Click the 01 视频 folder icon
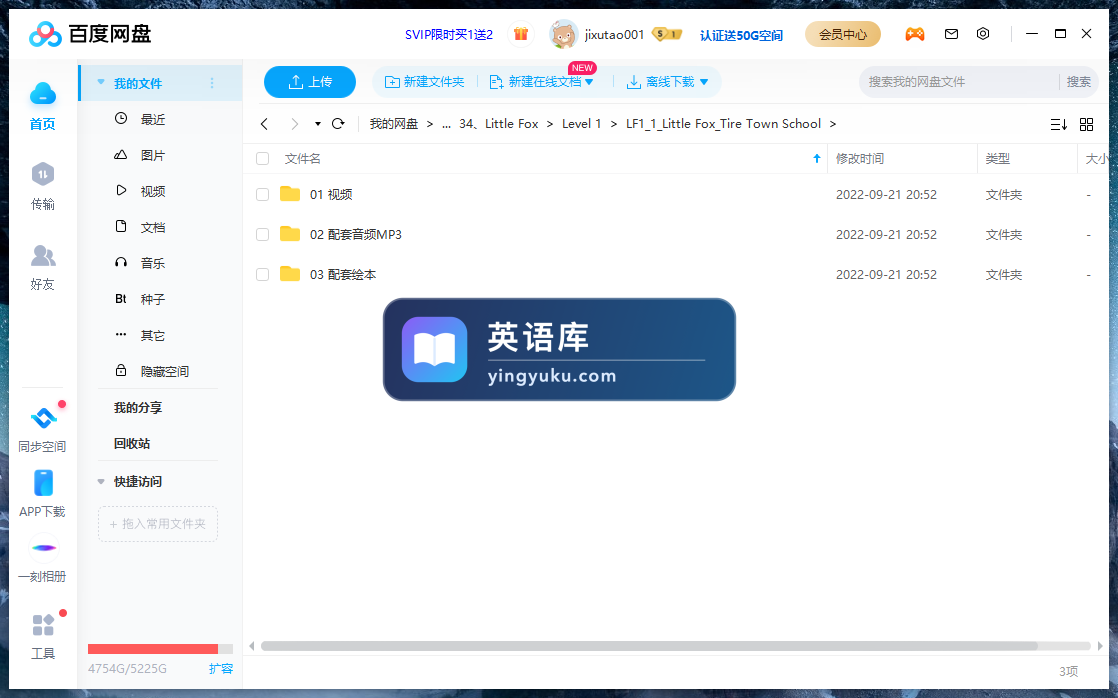Image resolution: width=1118 pixels, height=698 pixels. (289, 194)
